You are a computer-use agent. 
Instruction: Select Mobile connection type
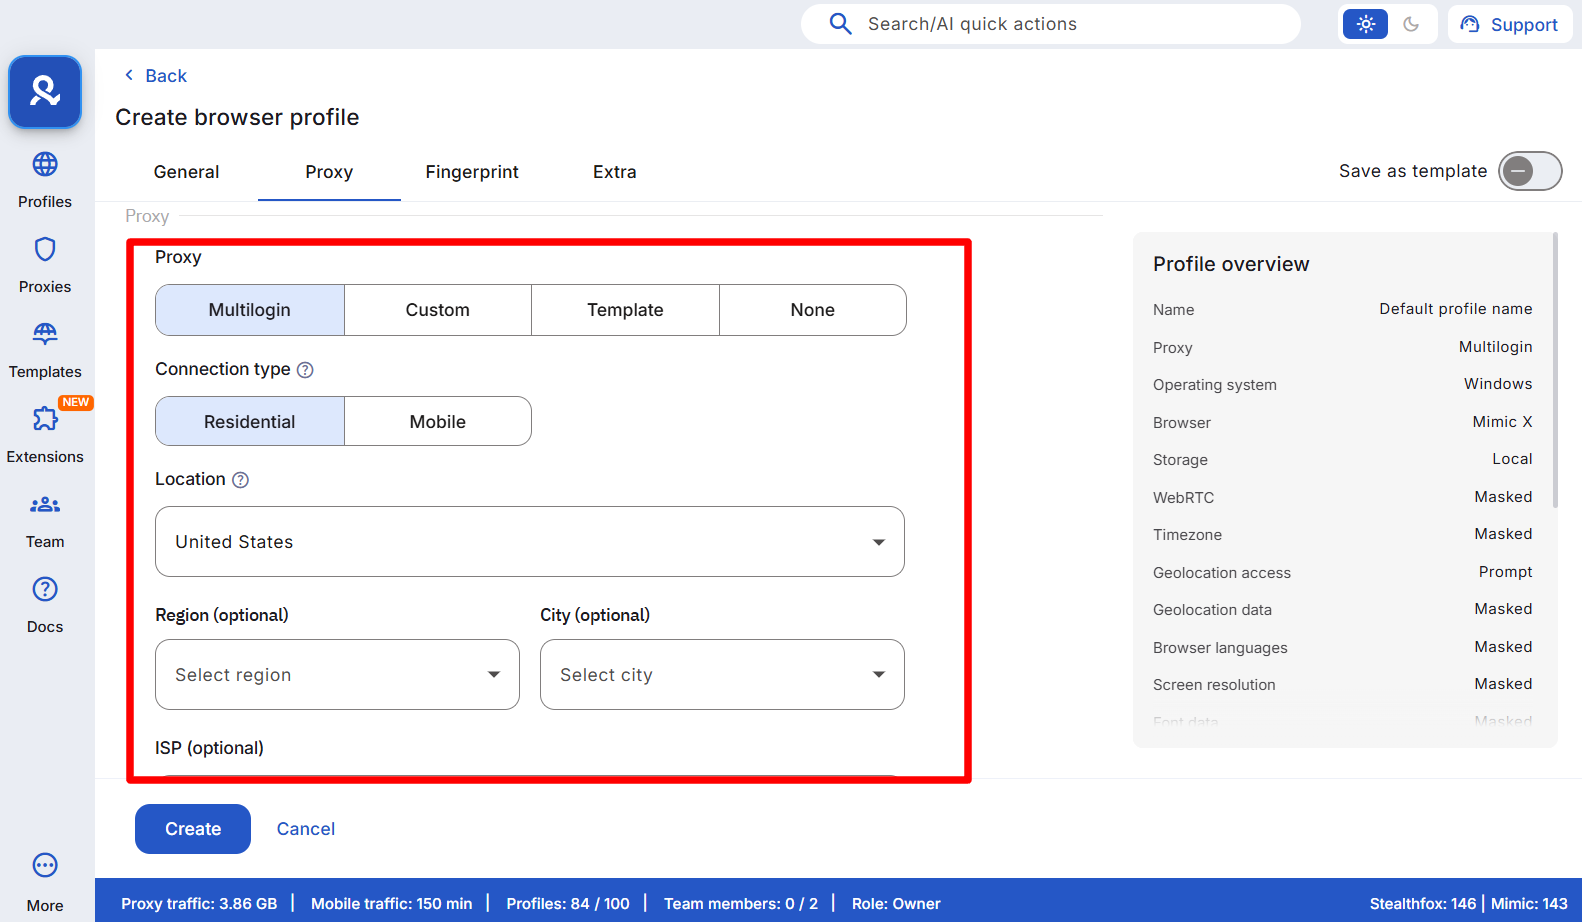[437, 422]
